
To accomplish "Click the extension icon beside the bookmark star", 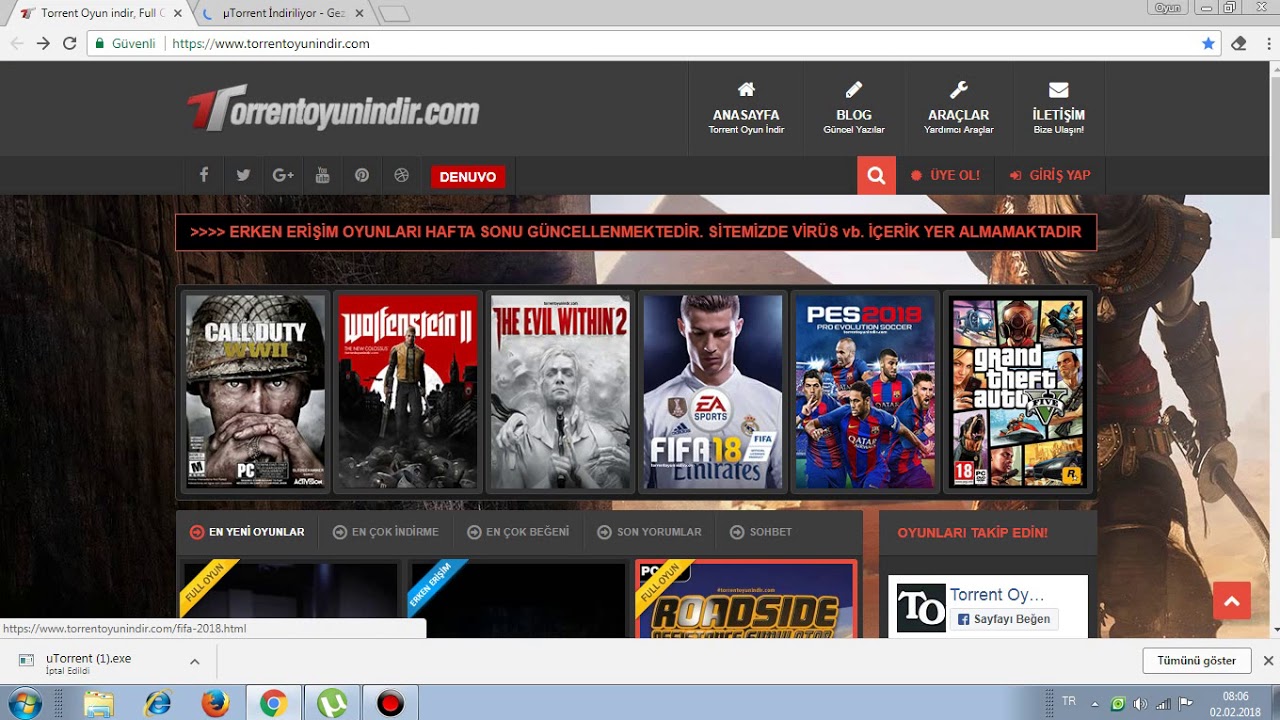I will pyautogui.click(x=1238, y=43).
